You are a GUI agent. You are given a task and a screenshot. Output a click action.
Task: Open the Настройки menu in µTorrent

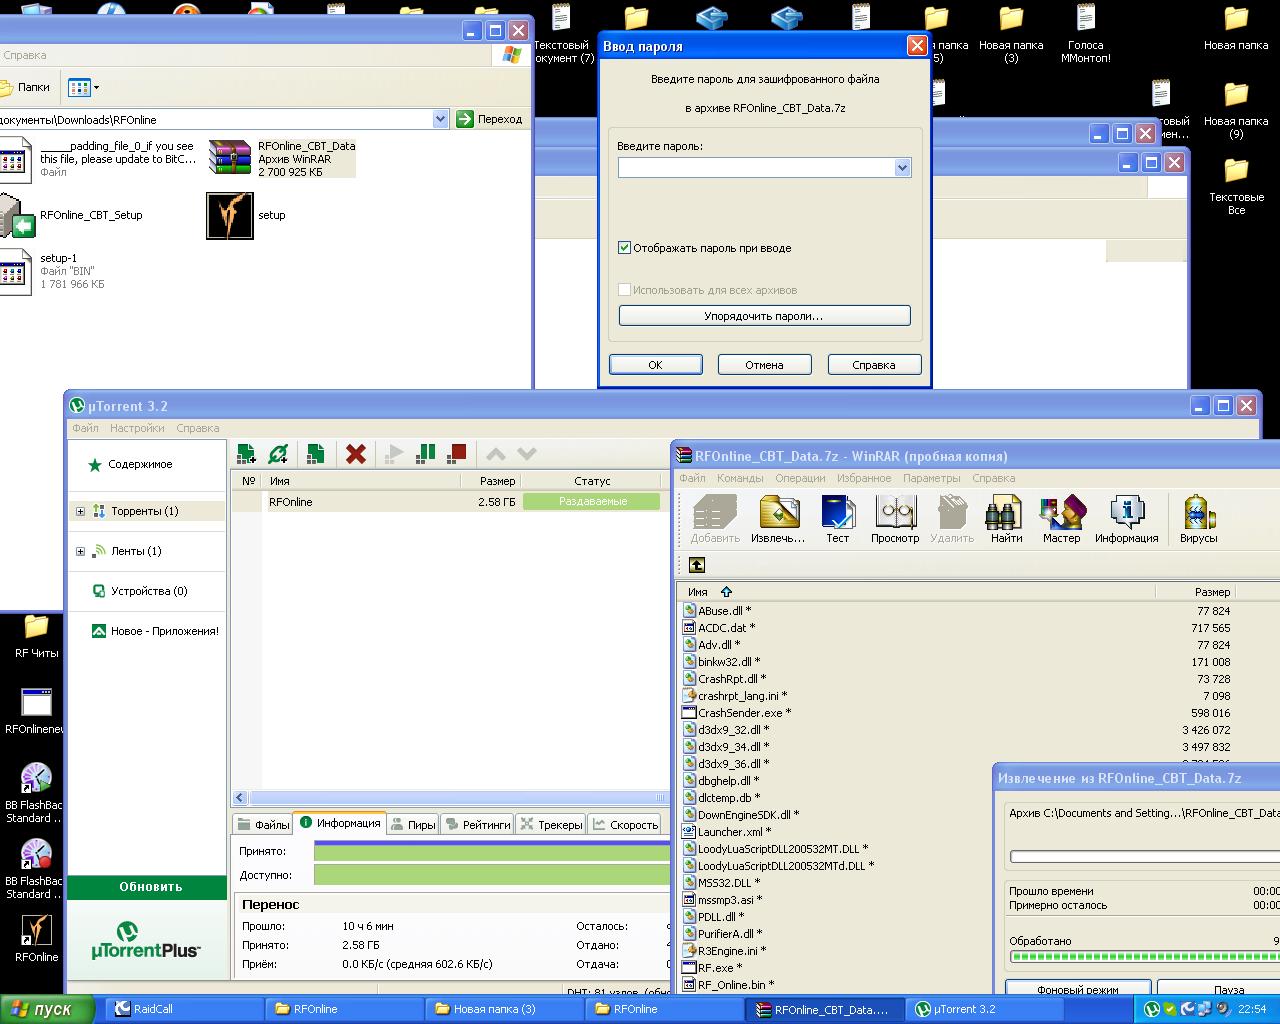click(x=137, y=428)
